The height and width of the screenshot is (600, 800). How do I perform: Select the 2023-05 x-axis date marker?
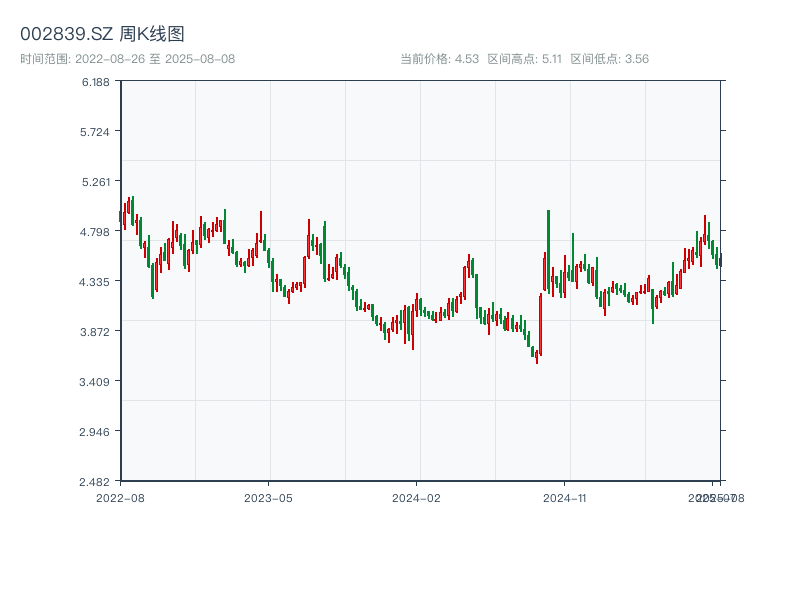269,497
